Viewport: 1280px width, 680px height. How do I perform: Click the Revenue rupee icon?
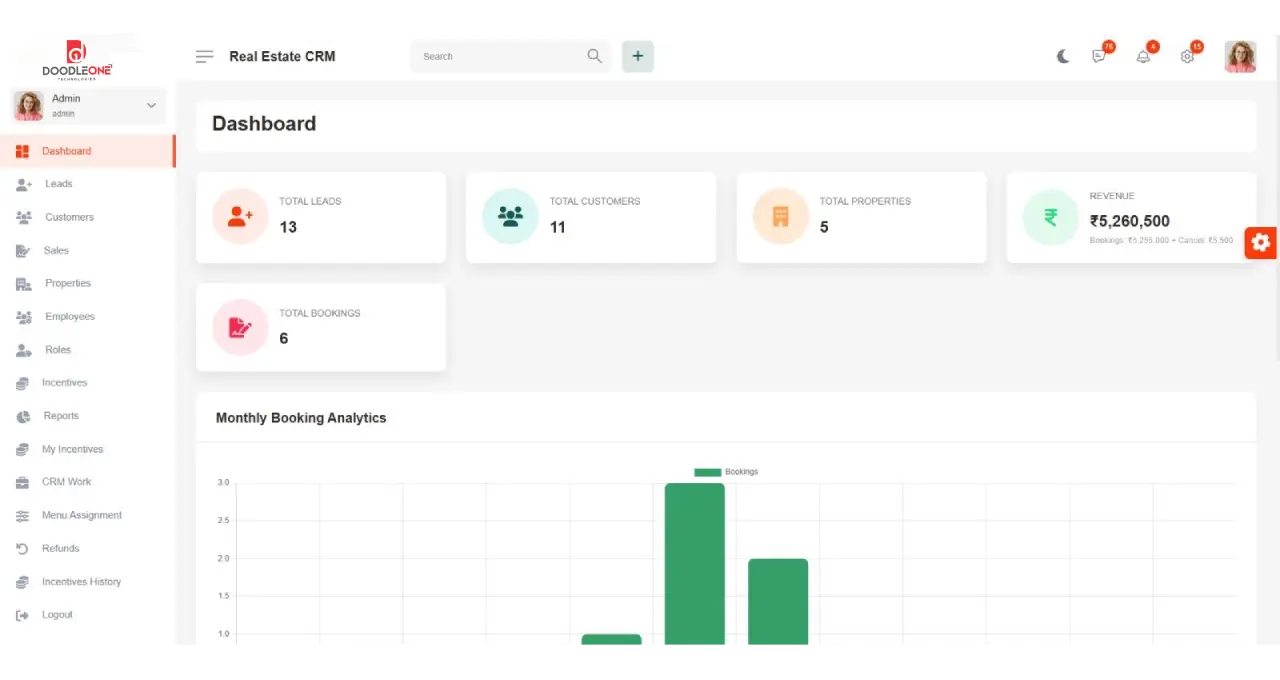1050,216
